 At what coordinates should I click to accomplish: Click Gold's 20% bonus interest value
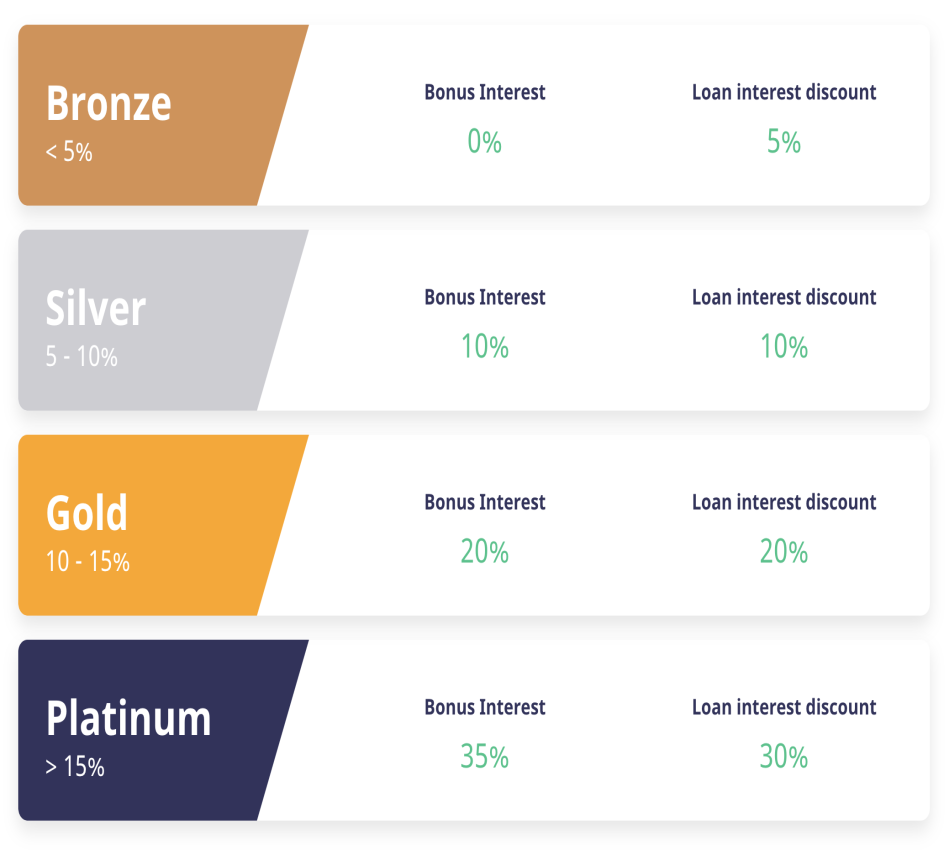(484, 552)
